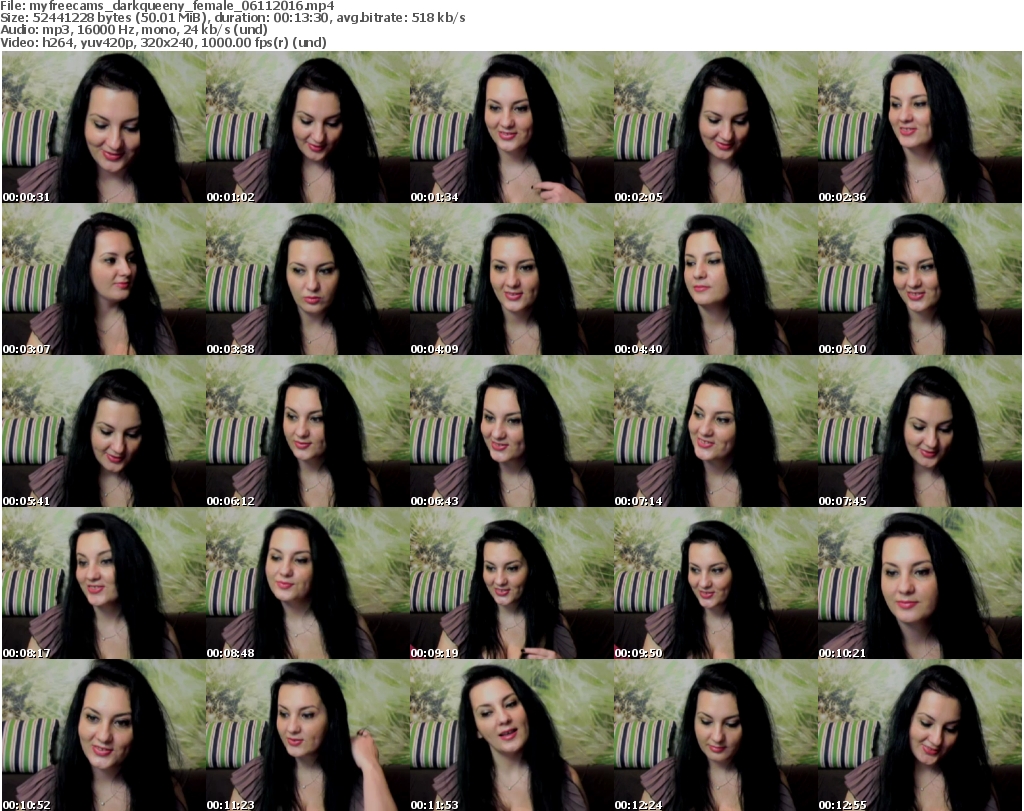Open the frame stamped 00:03:38
This screenshot has width=1024, height=811.
click(x=308, y=279)
